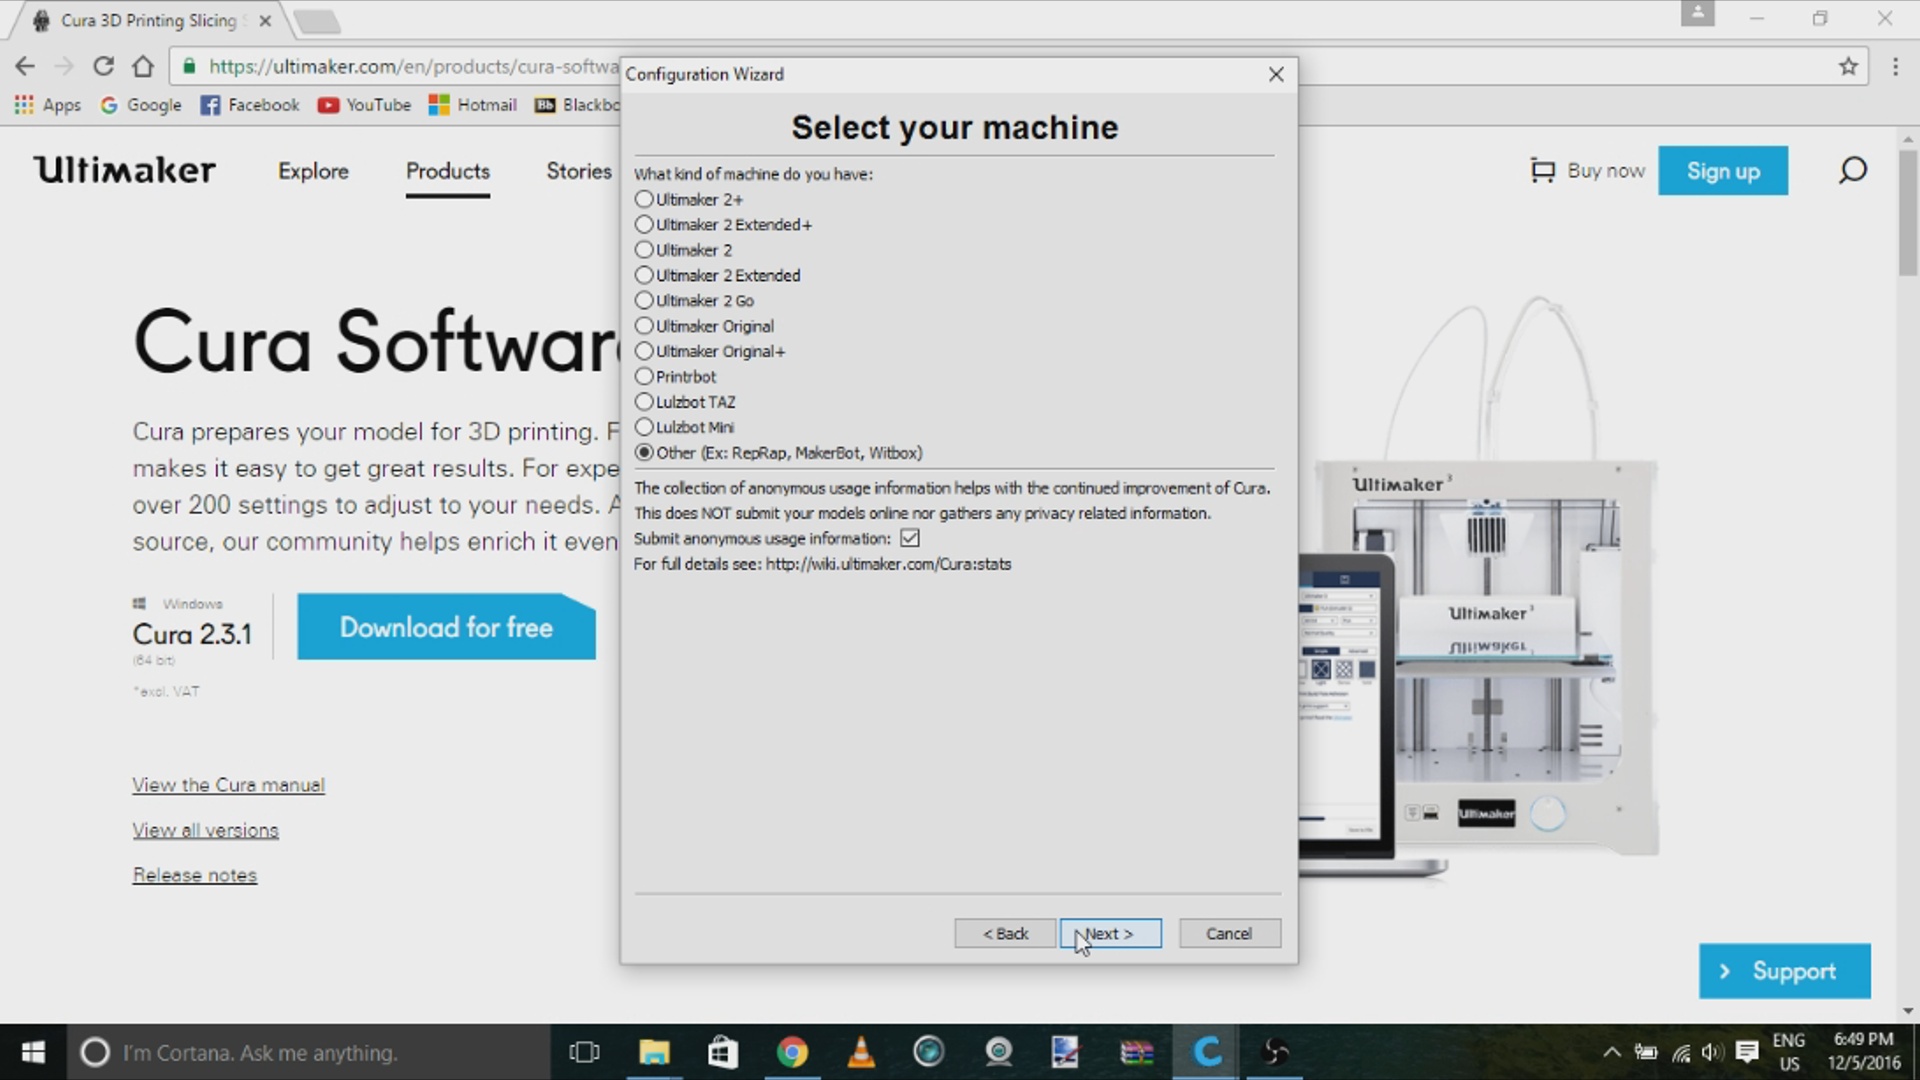The image size is (1920, 1080).
Task: Click the View the Cura manual link
Action: pyautogui.click(x=228, y=785)
